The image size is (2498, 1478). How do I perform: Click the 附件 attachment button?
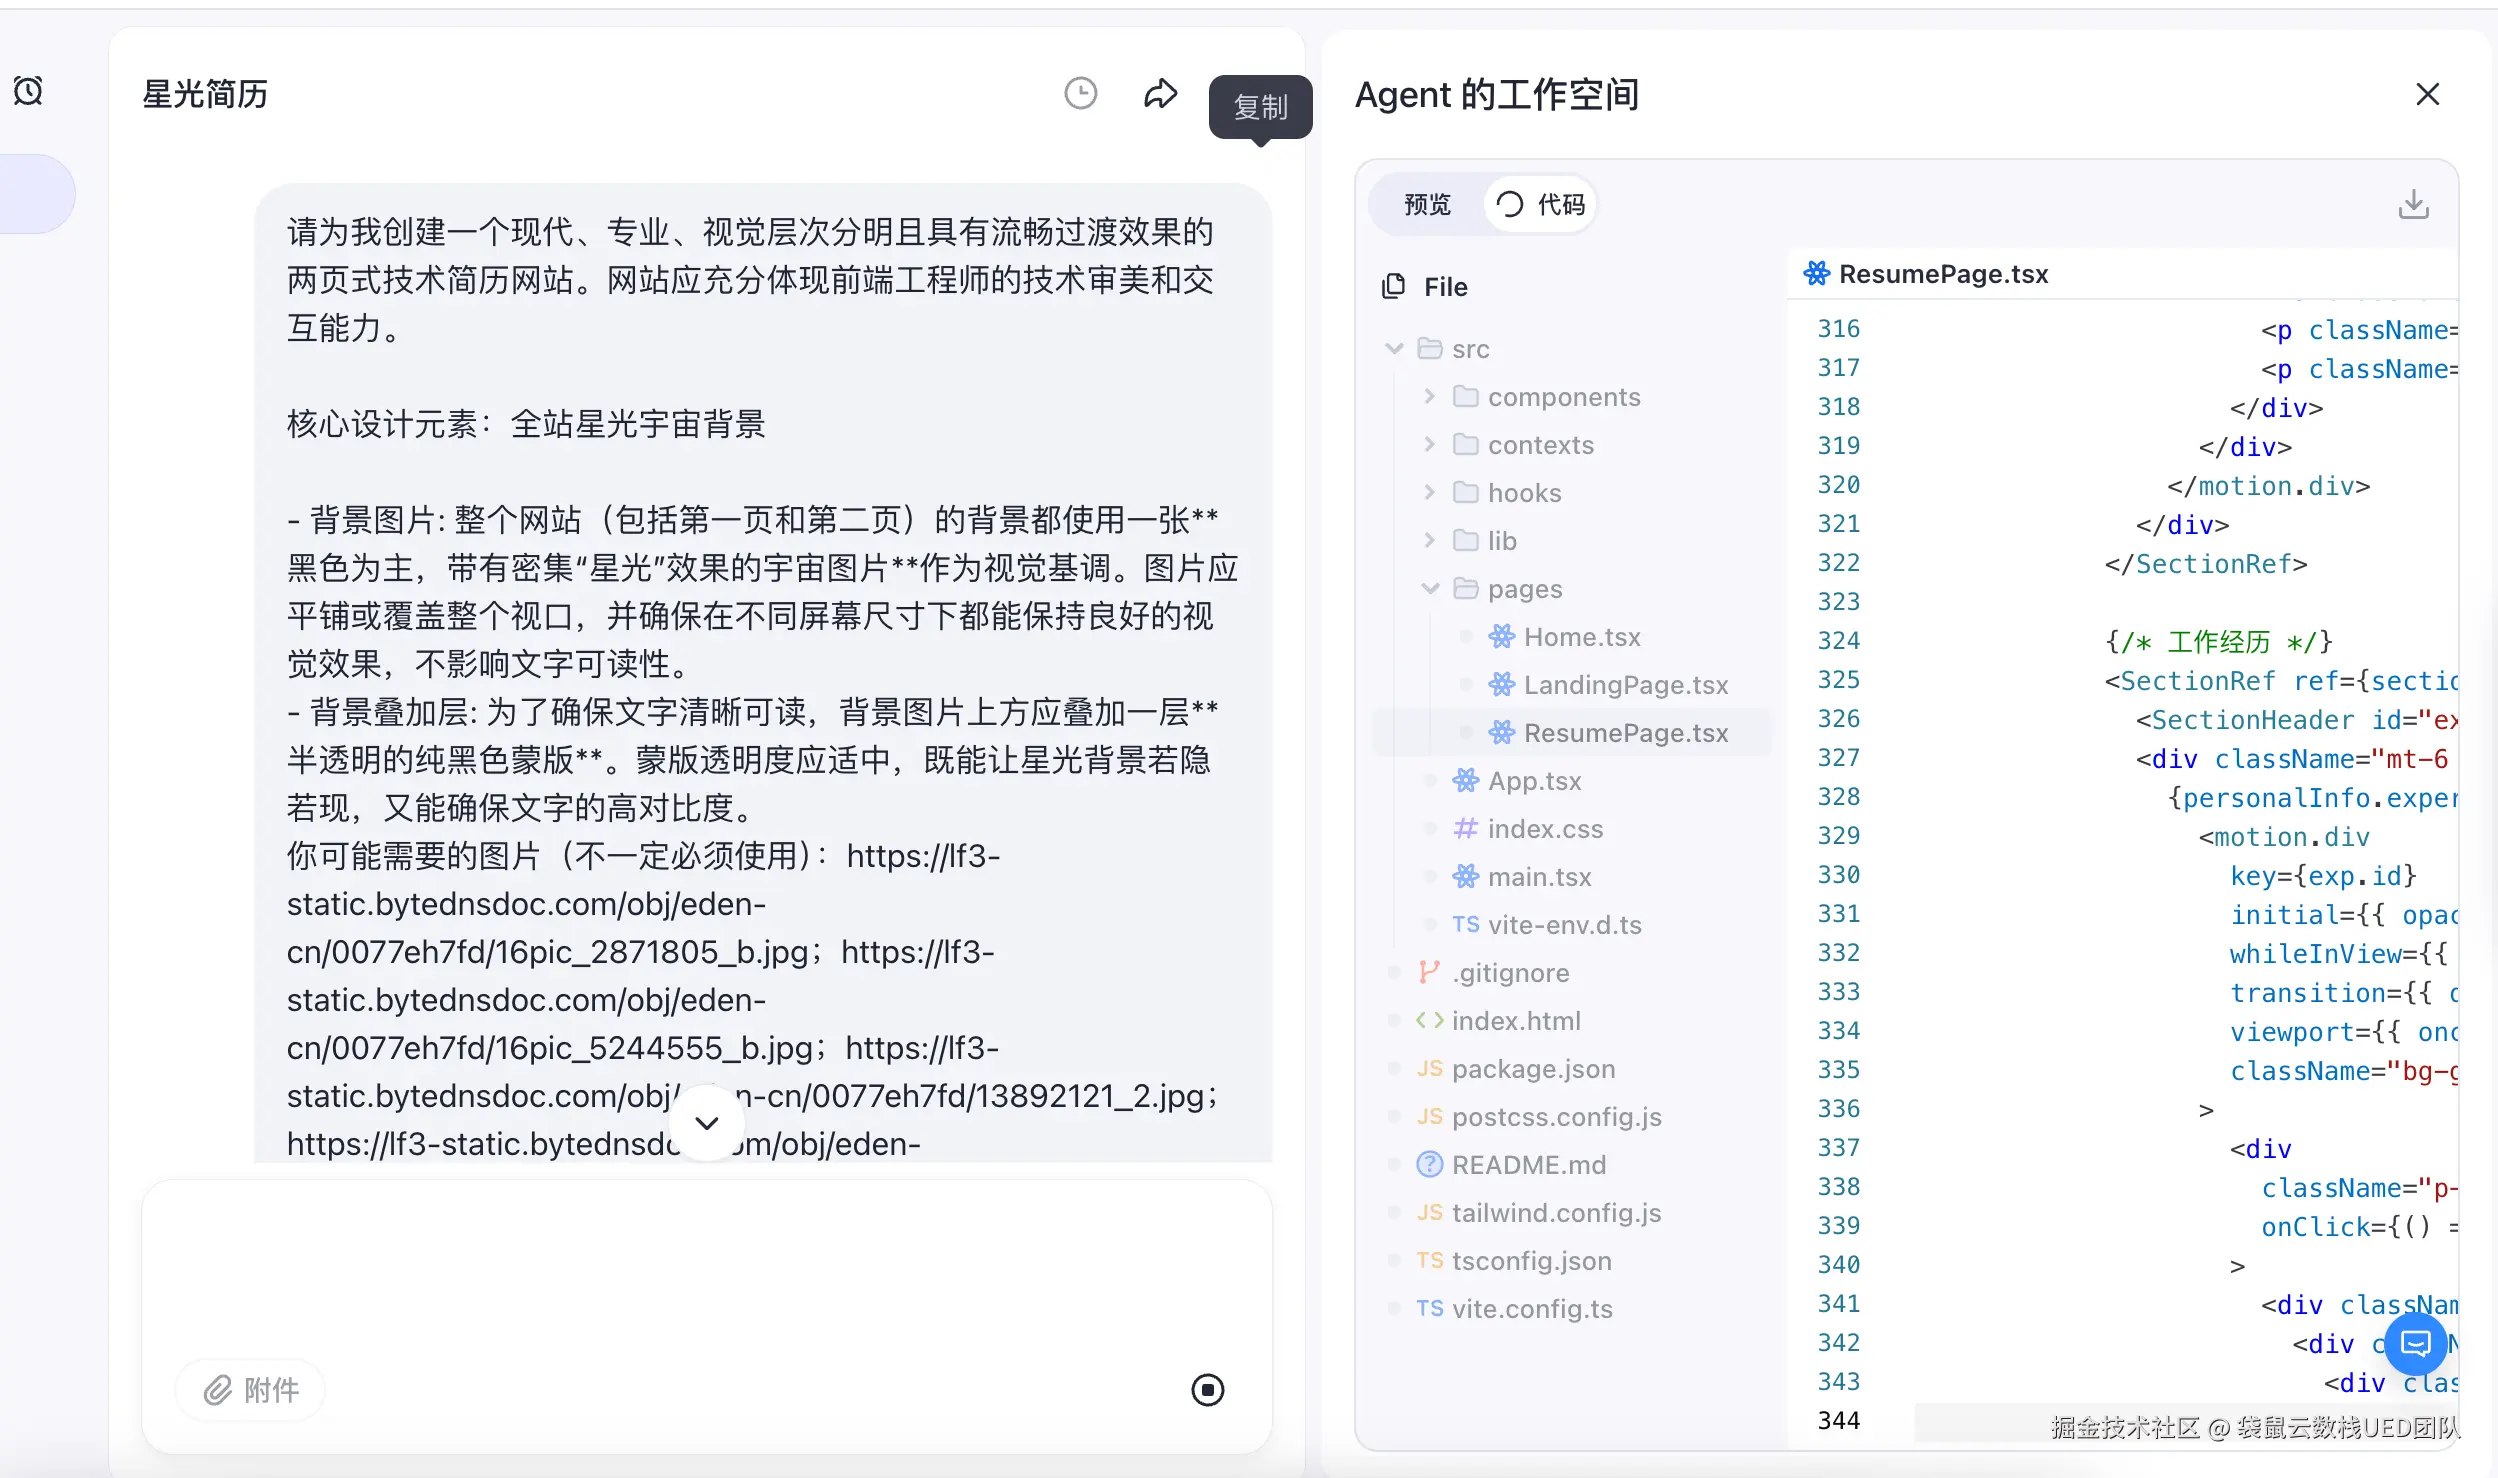click(251, 1389)
